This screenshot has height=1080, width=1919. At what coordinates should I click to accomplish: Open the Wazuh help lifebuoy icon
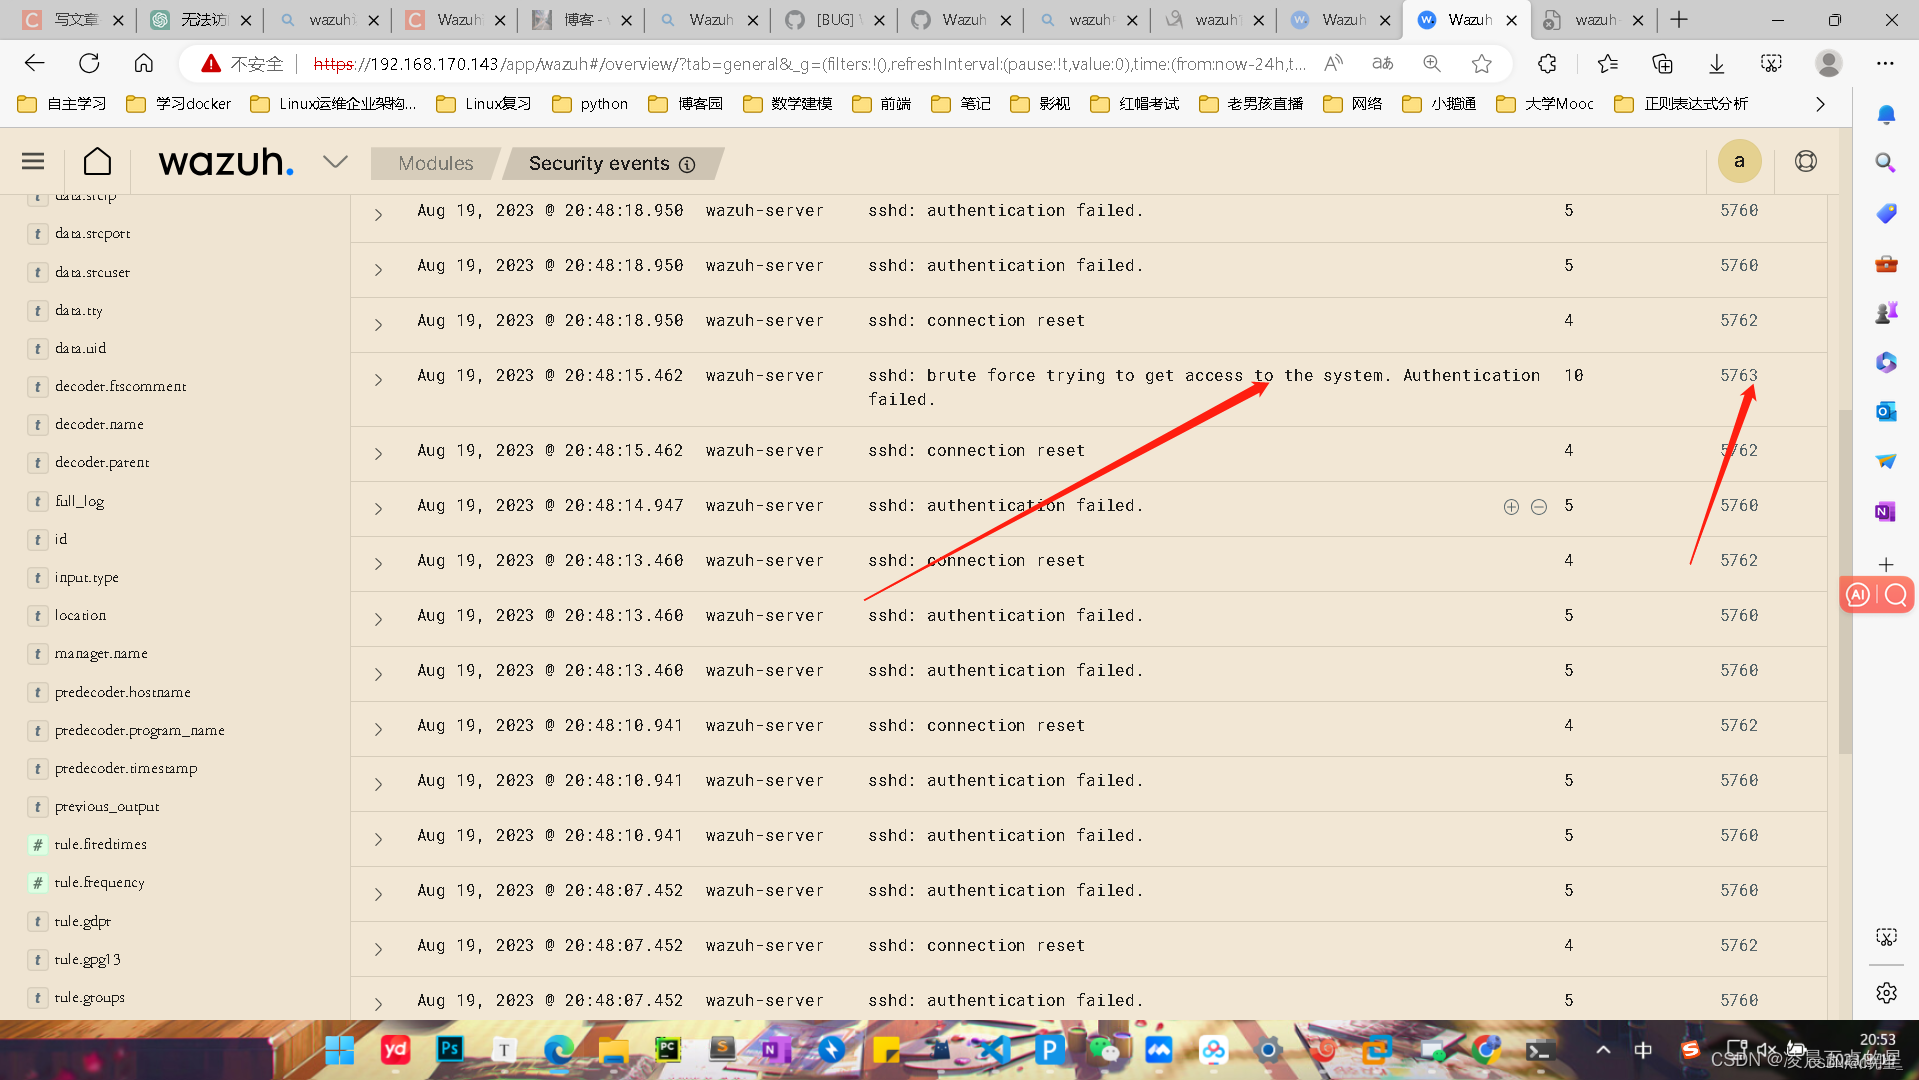(x=1805, y=161)
